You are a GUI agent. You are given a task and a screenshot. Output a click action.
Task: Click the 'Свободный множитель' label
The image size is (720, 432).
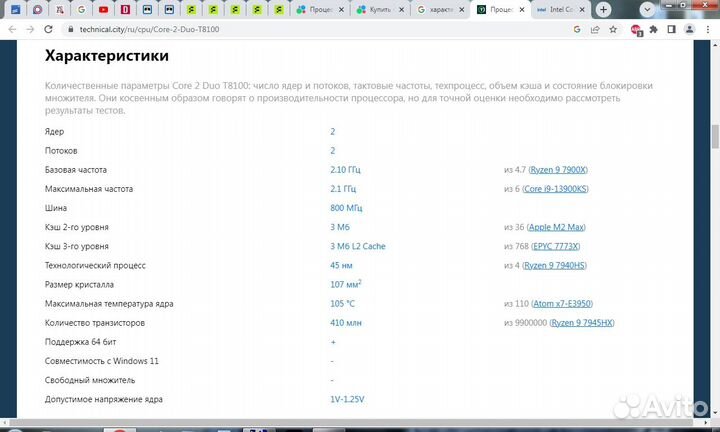click(x=90, y=380)
